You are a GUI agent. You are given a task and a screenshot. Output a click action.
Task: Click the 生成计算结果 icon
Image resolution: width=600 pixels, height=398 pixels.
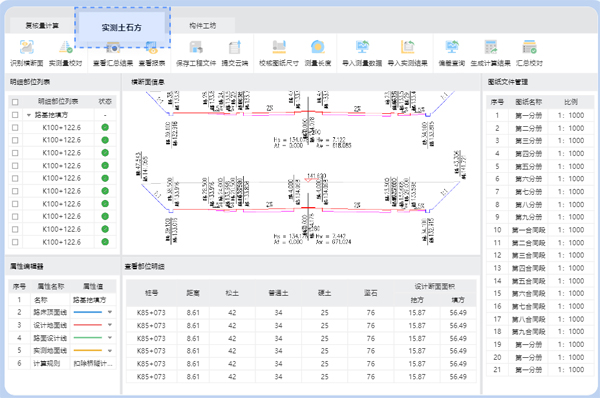coord(491,47)
